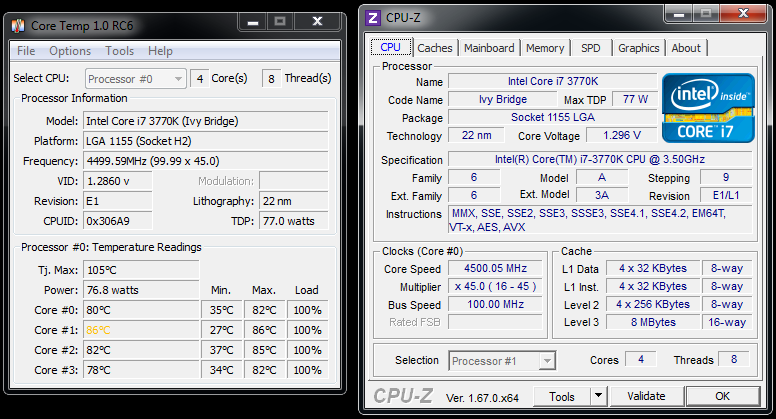This screenshot has height=419, width=776.
Task: Show the About tab in CPU-Z
Action: 686,48
